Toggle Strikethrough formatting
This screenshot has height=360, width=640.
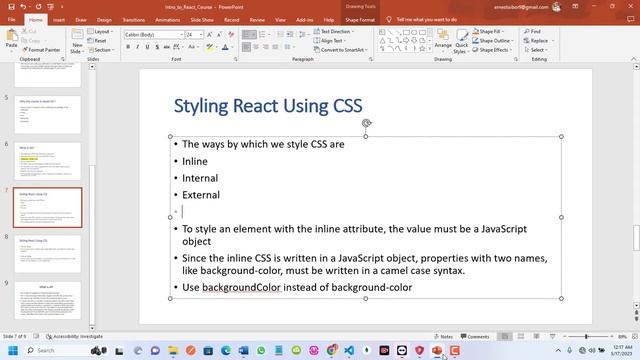[x=167, y=47]
